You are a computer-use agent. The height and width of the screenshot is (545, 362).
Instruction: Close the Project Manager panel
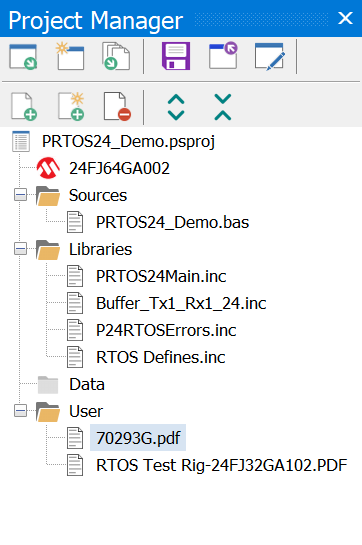[x=345, y=18]
